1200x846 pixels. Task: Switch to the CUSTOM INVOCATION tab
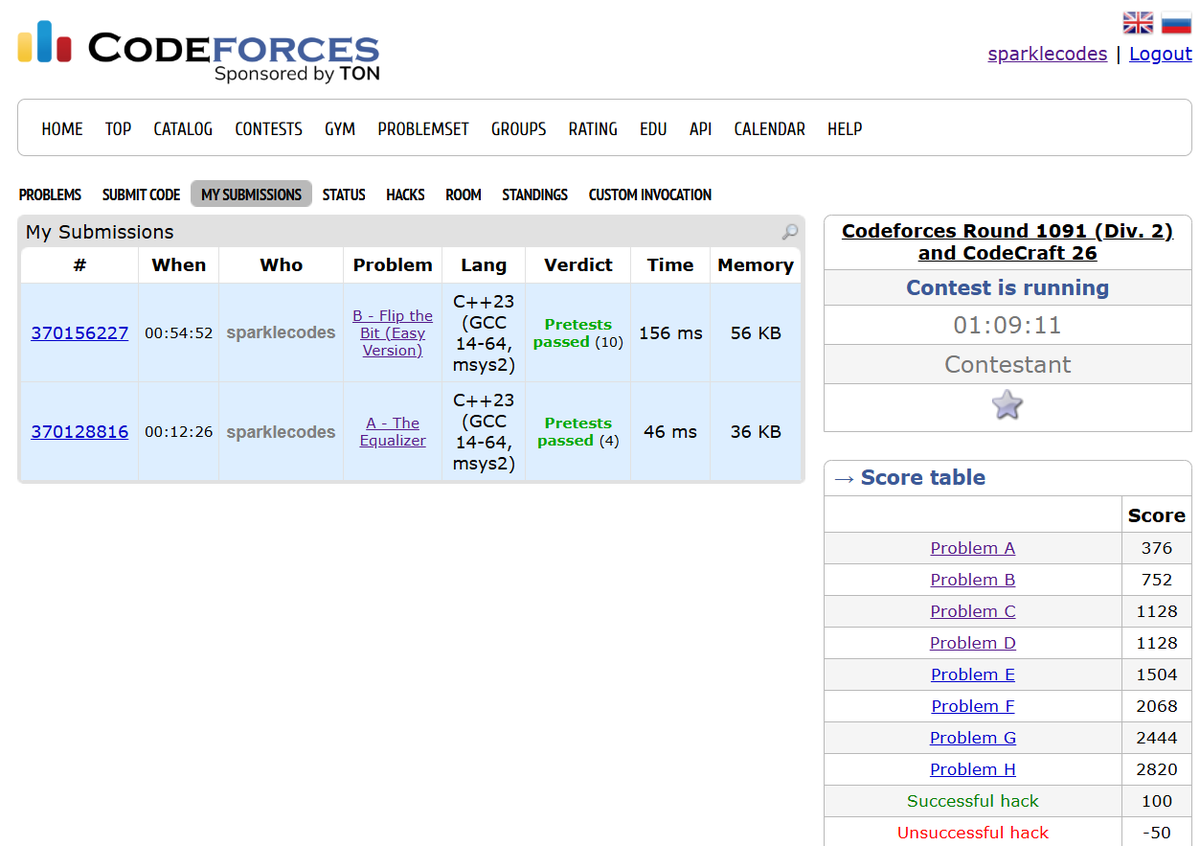pos(650,195)
